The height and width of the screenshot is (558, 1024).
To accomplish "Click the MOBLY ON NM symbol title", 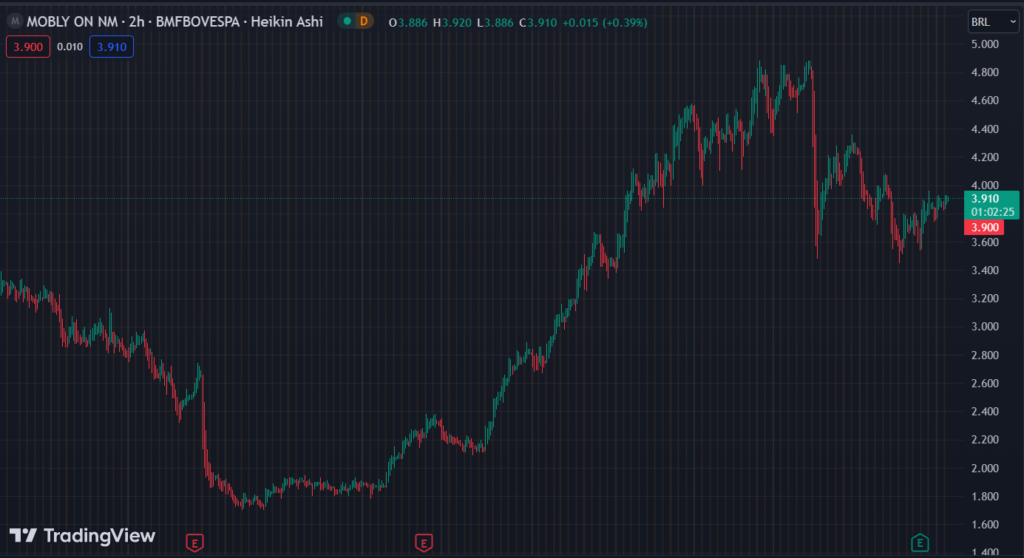I will click(72, 22).
